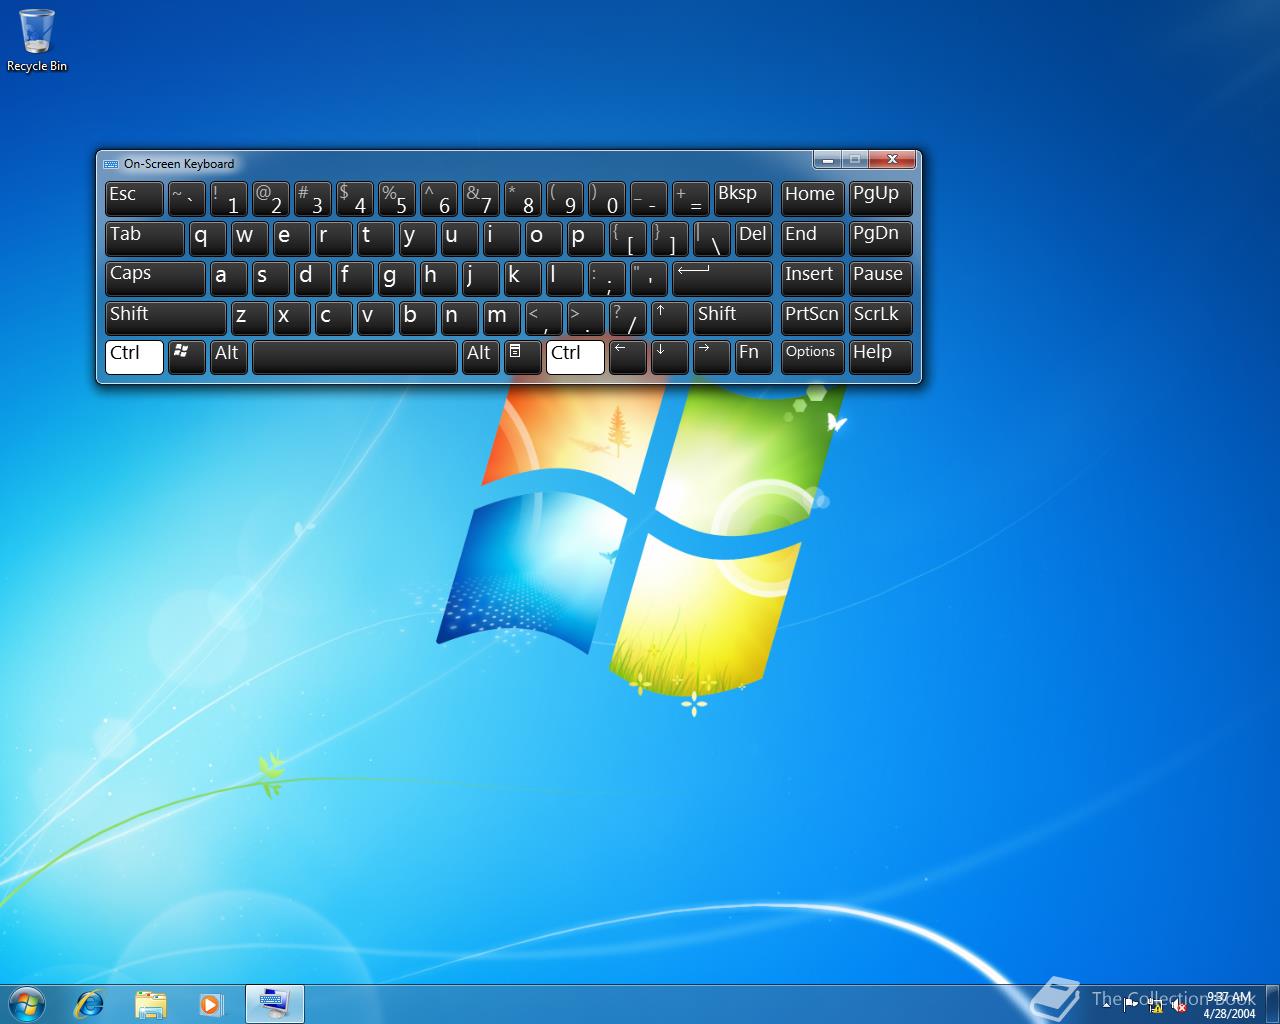Screen dimensions: 1280x1024
Task: Tap the tilde backquote key
Action: [186, 199]
